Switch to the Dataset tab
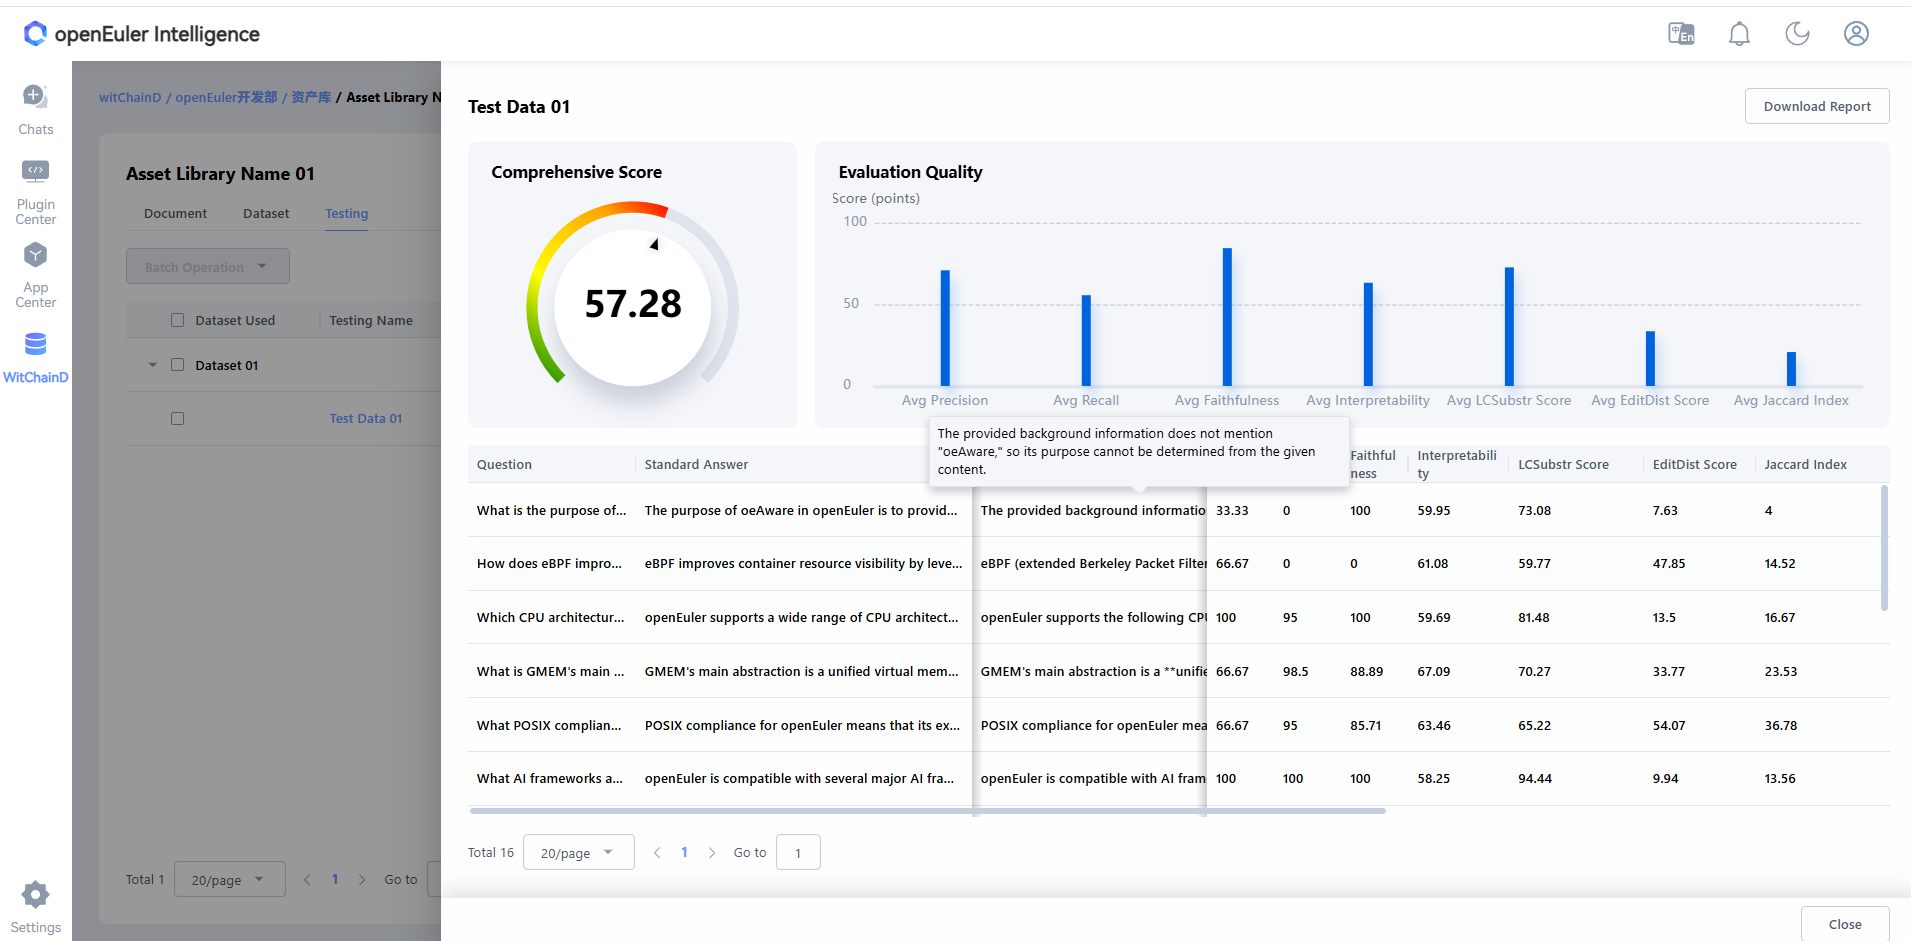The image size is (1911, 941). [x=266, y=214]
